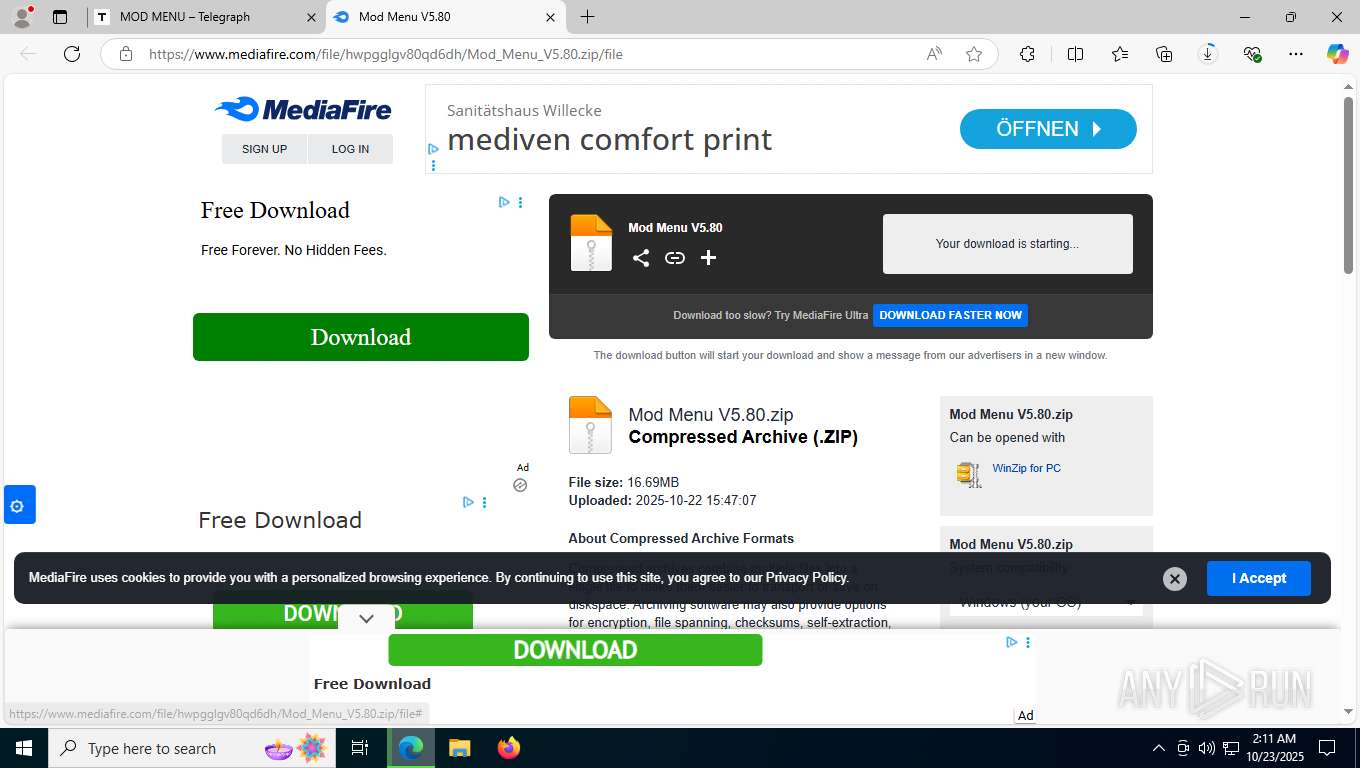
Task: Add page to favorites star icon
Action: coord(974,54)
